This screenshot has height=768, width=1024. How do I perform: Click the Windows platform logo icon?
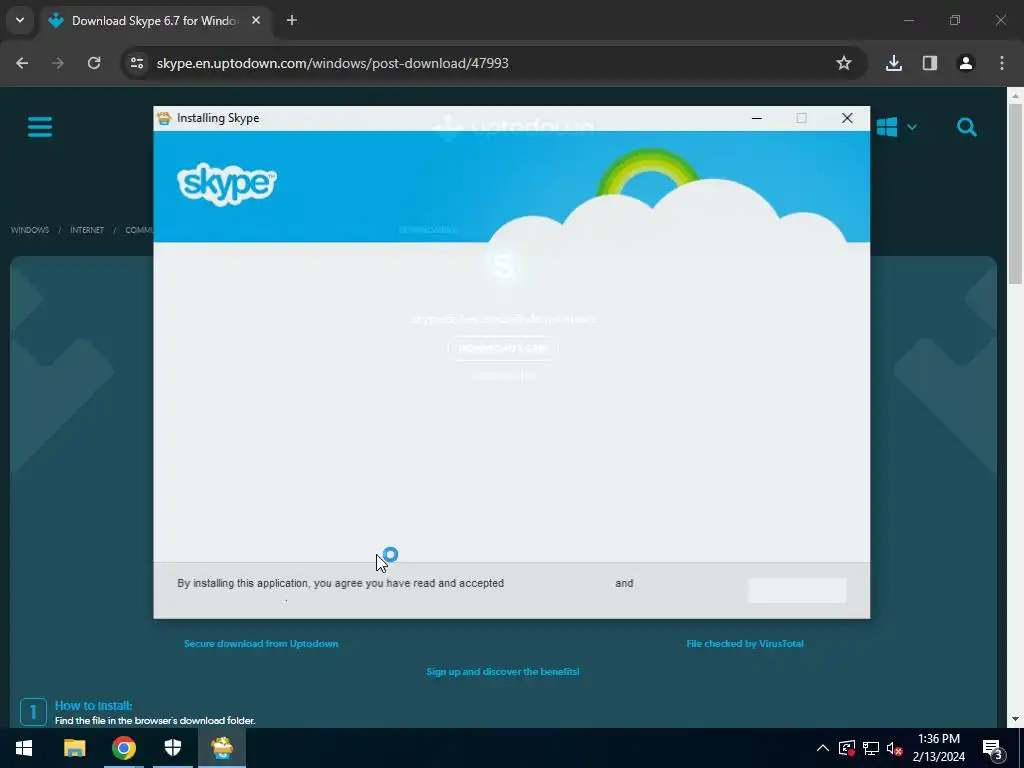point(886,127)
